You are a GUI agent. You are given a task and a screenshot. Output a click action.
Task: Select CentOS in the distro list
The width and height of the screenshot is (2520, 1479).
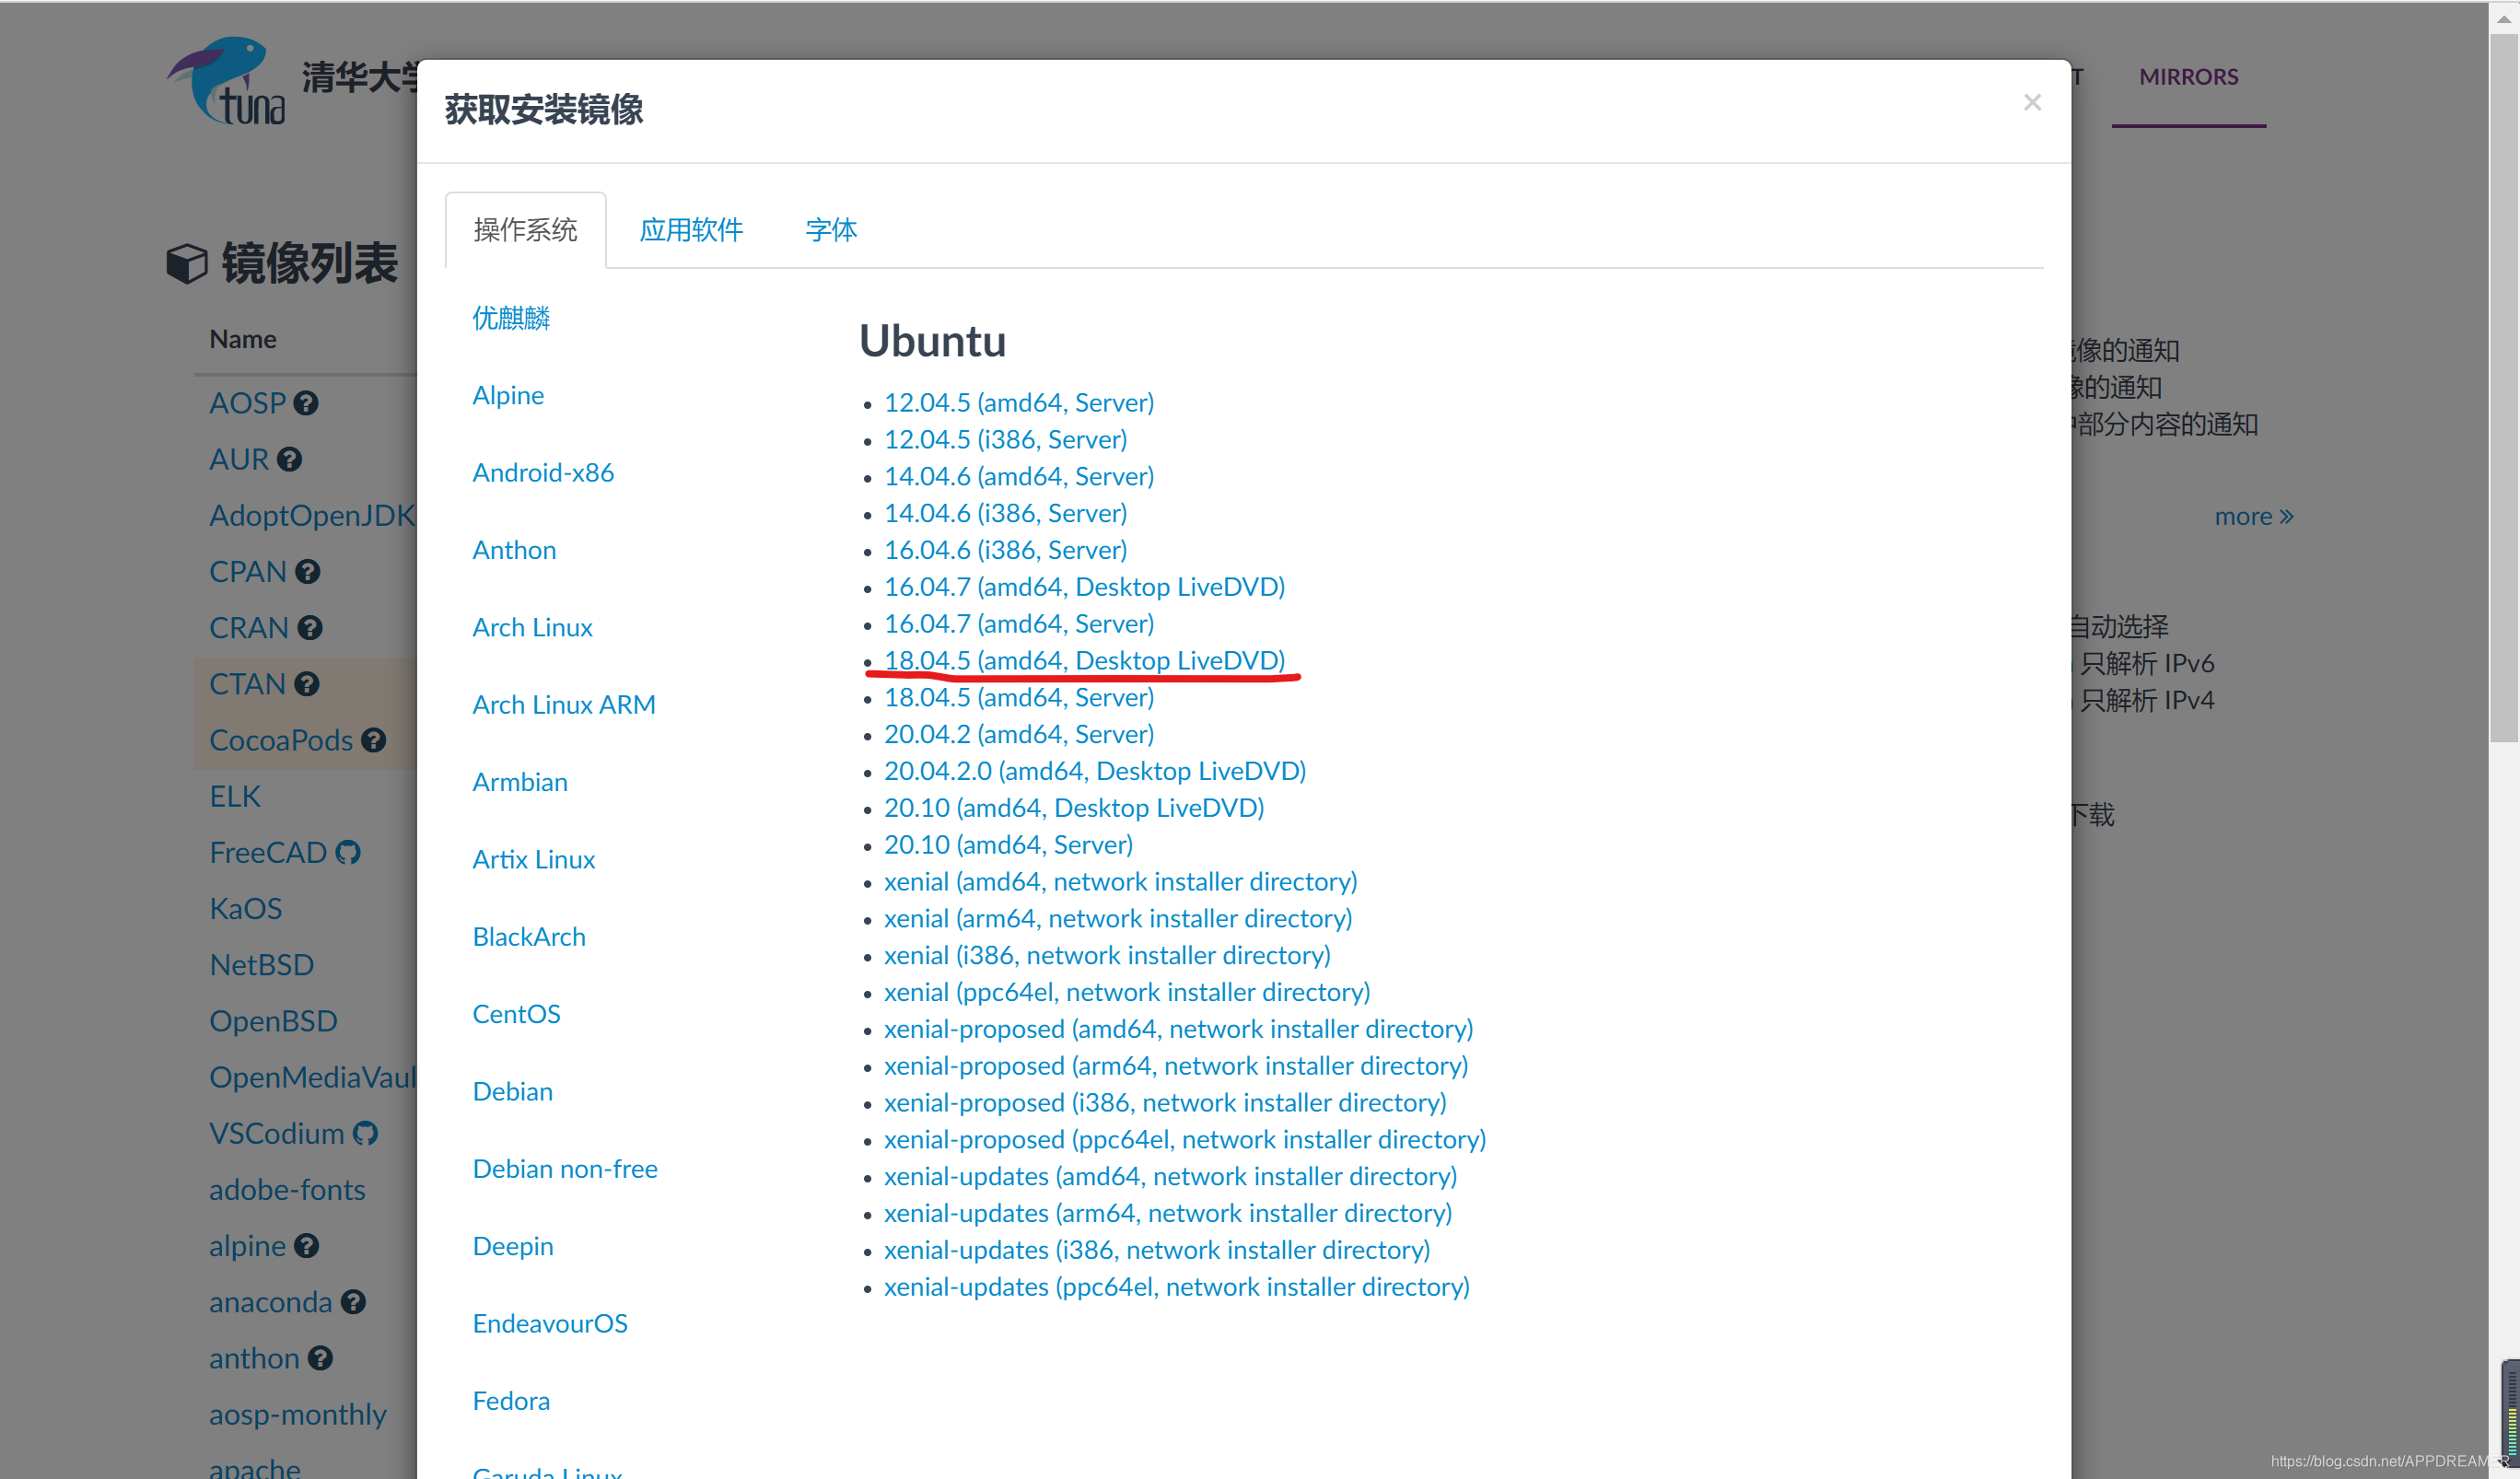(x=516, y=1014)
